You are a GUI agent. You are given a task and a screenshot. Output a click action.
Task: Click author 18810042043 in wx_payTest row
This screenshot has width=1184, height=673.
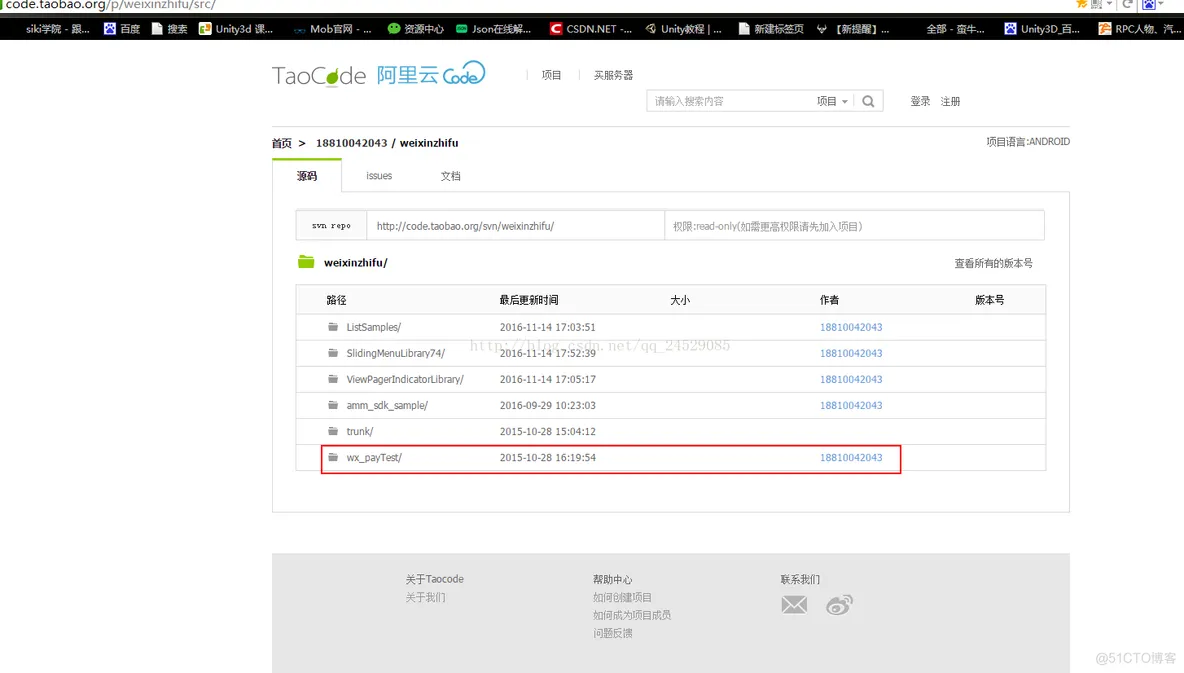[x=851, y=457]
